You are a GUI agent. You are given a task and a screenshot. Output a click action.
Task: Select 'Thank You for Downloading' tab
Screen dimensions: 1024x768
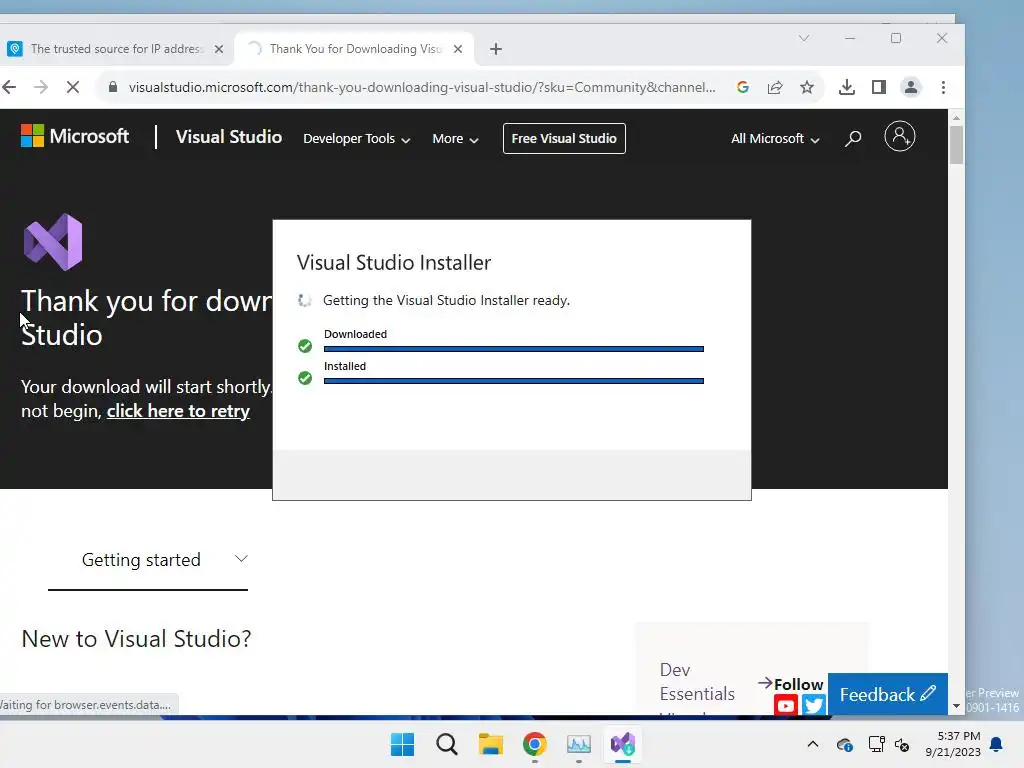click(353, 49)
